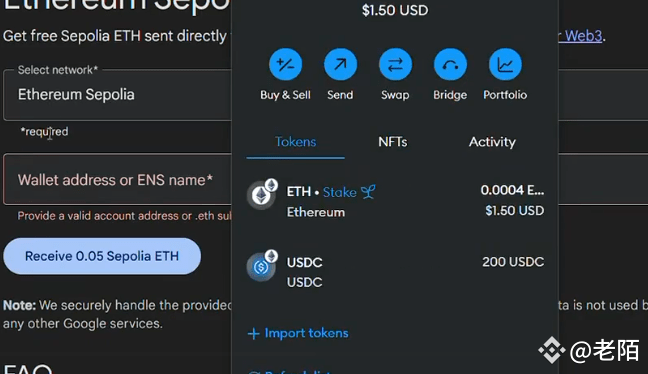648x374 pixels.
Task: Open the Activity tab
Action: click(x=492, y=142)
